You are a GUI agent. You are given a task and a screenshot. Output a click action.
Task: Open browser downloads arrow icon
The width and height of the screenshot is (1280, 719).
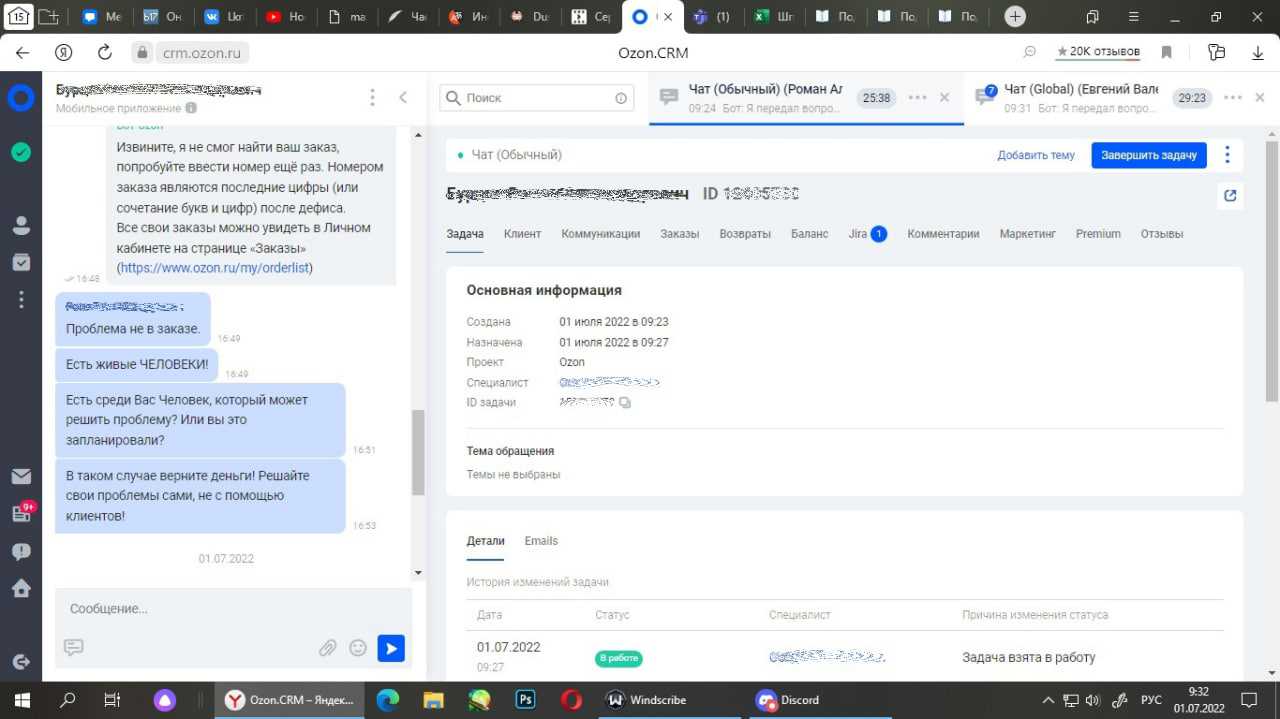pos(1258,52)
